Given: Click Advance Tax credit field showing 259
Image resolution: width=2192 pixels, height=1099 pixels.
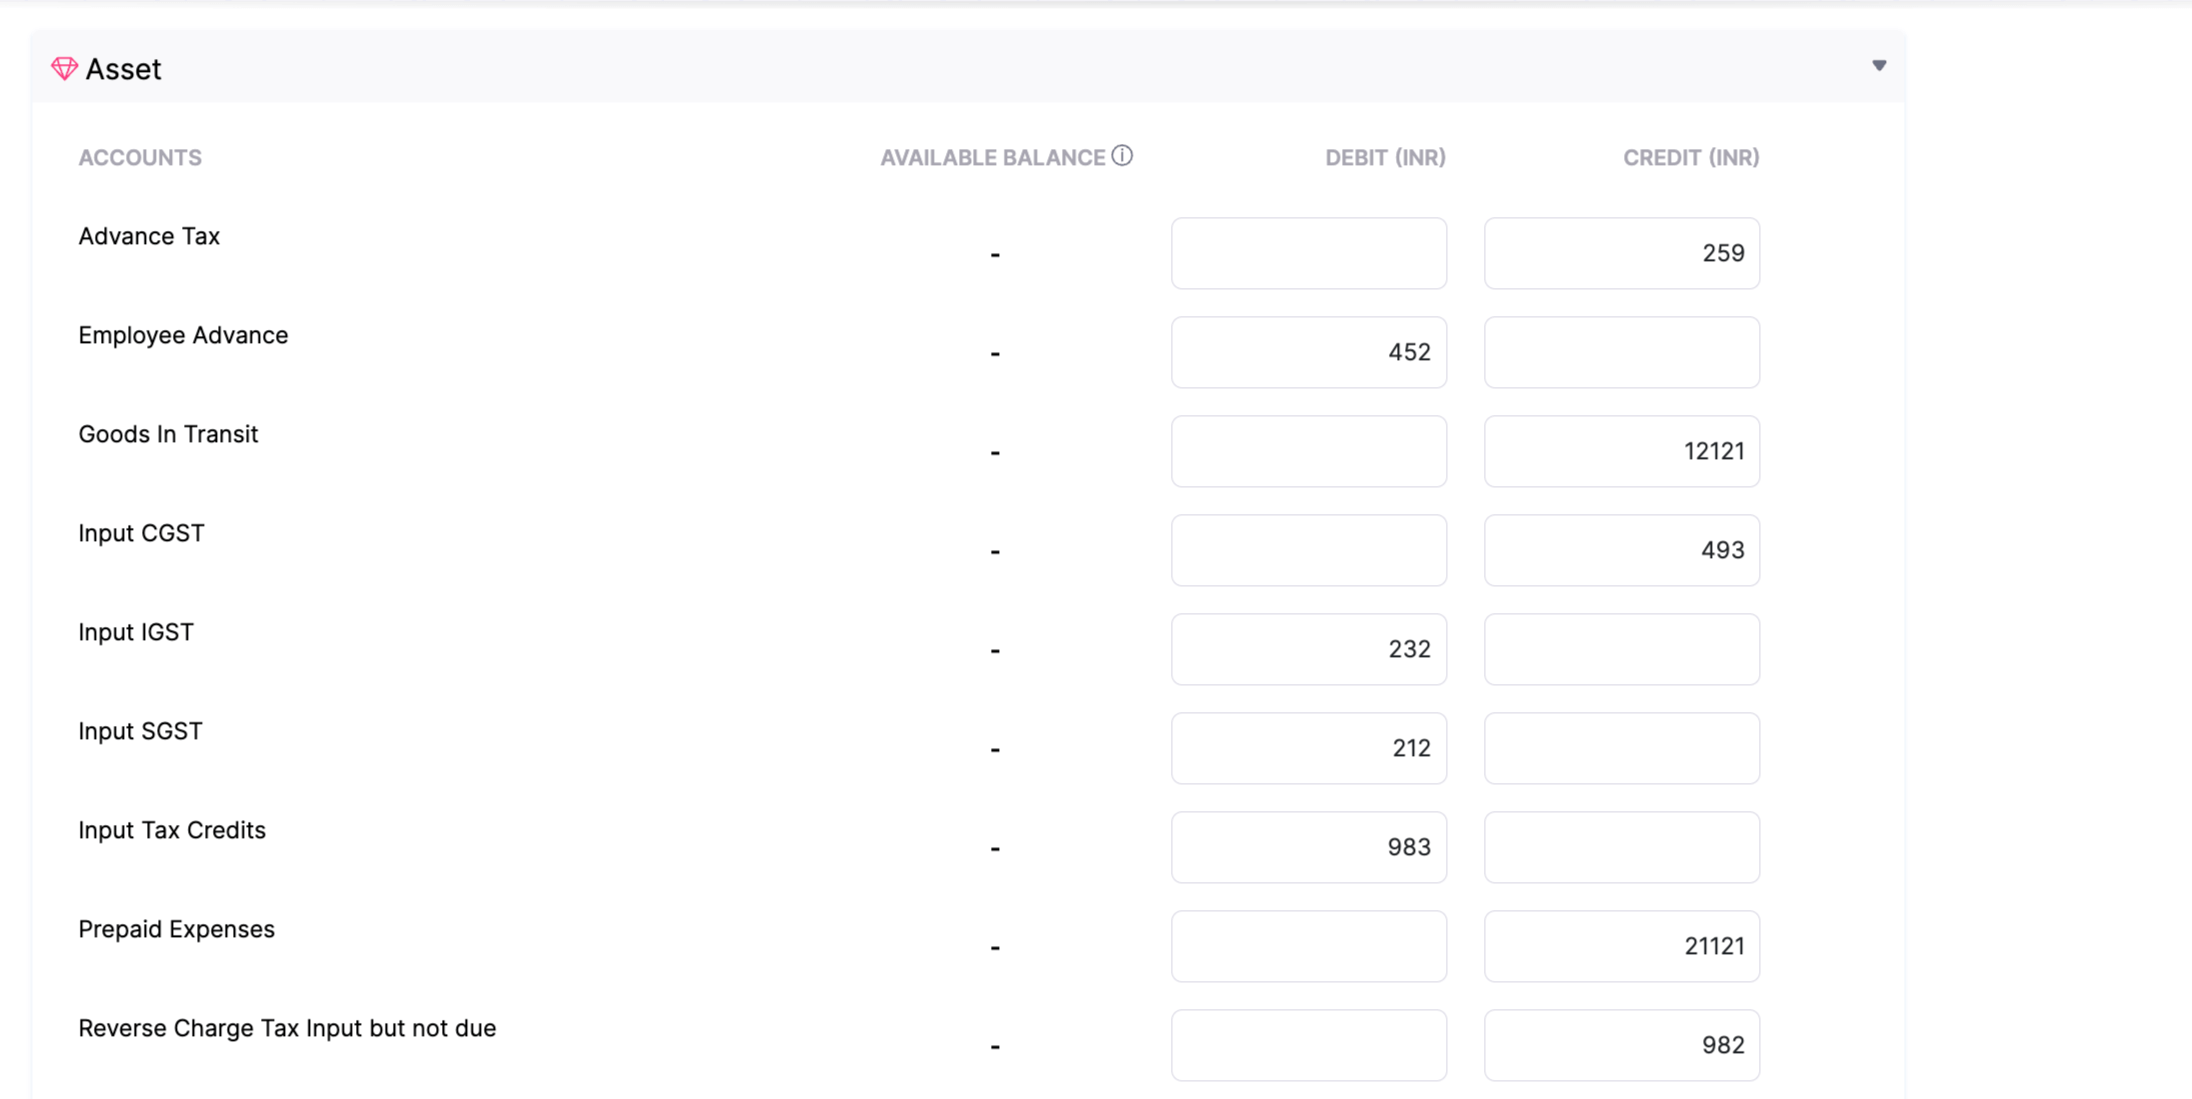Looking at the screenshot, I should 1621,253.
